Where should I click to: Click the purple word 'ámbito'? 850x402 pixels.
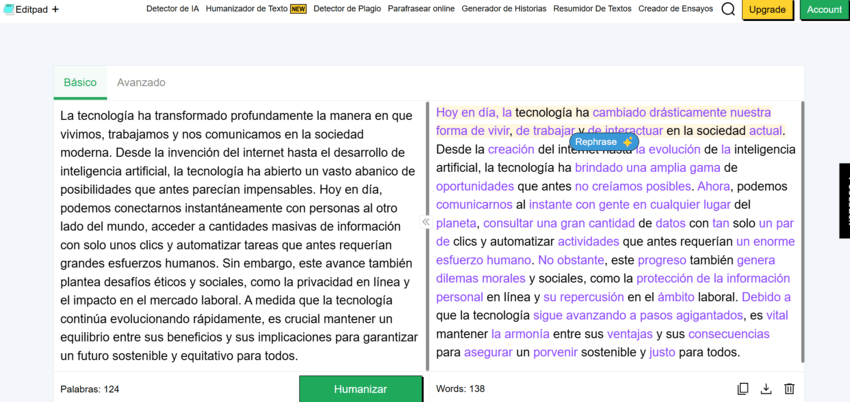click(x=675, y=297)
